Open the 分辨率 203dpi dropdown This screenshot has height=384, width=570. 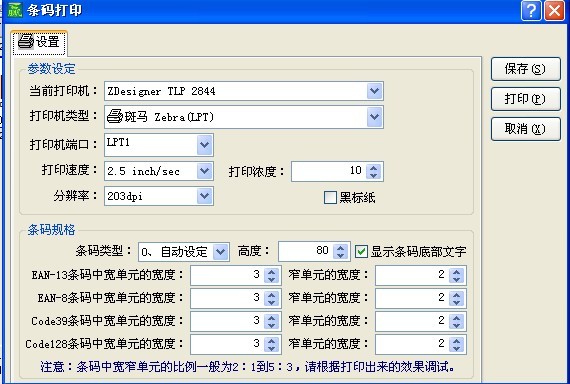click(x=204, y=196)
